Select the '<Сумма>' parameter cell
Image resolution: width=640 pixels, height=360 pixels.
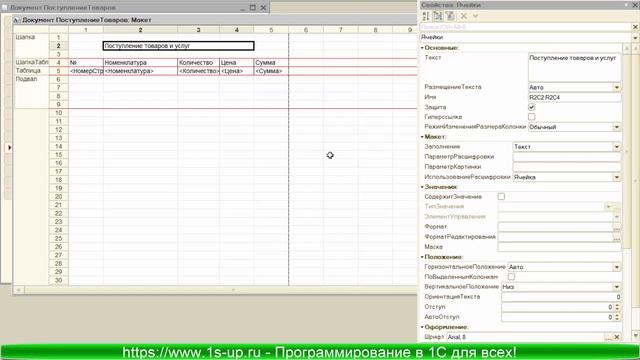[x=271, y=71]
